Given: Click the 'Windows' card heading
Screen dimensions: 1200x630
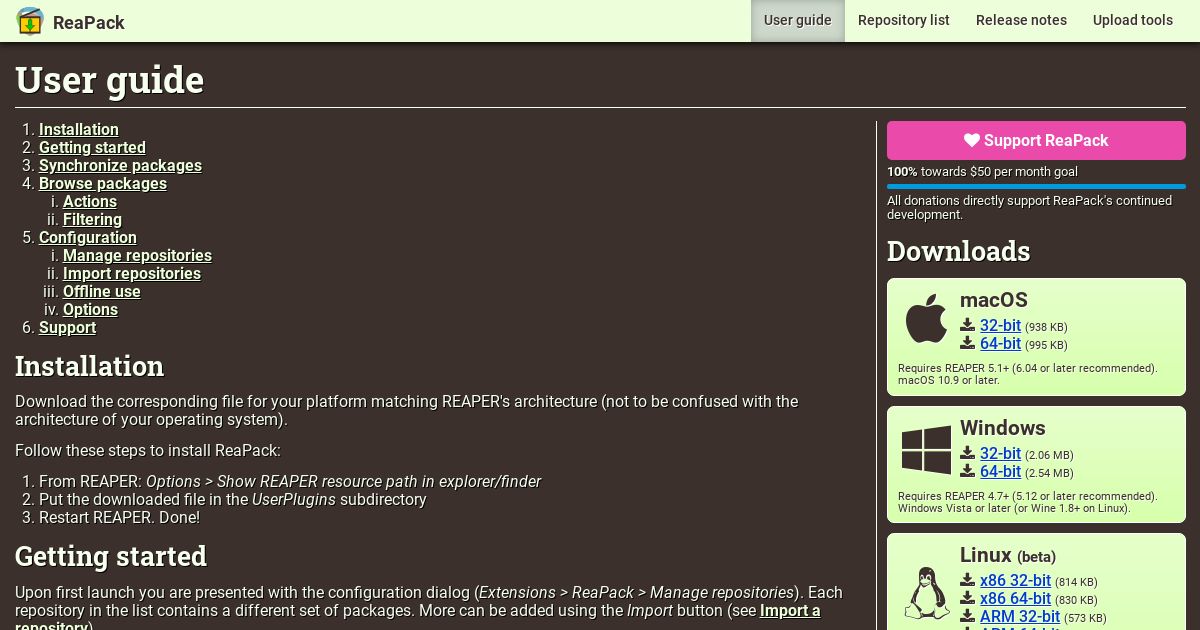Looking at the screenshot, I should [x=1003, y=428].
